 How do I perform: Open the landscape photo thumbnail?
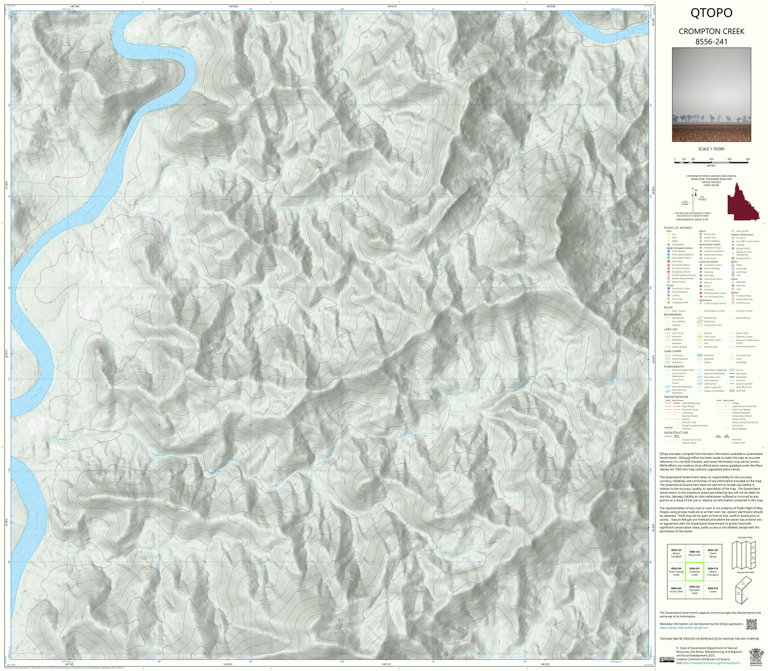711,95
